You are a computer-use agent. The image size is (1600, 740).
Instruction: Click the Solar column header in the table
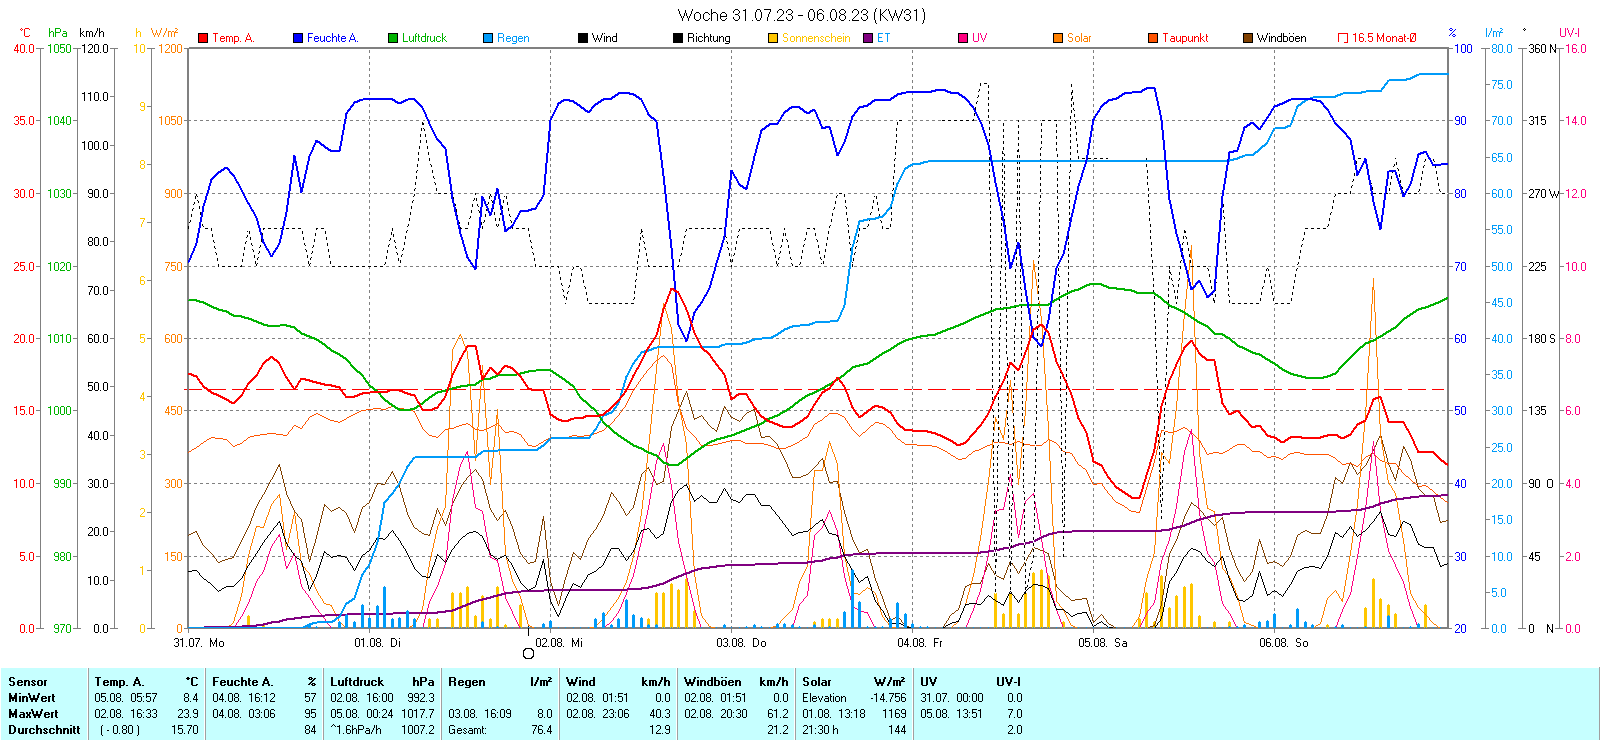click(817, 682)
